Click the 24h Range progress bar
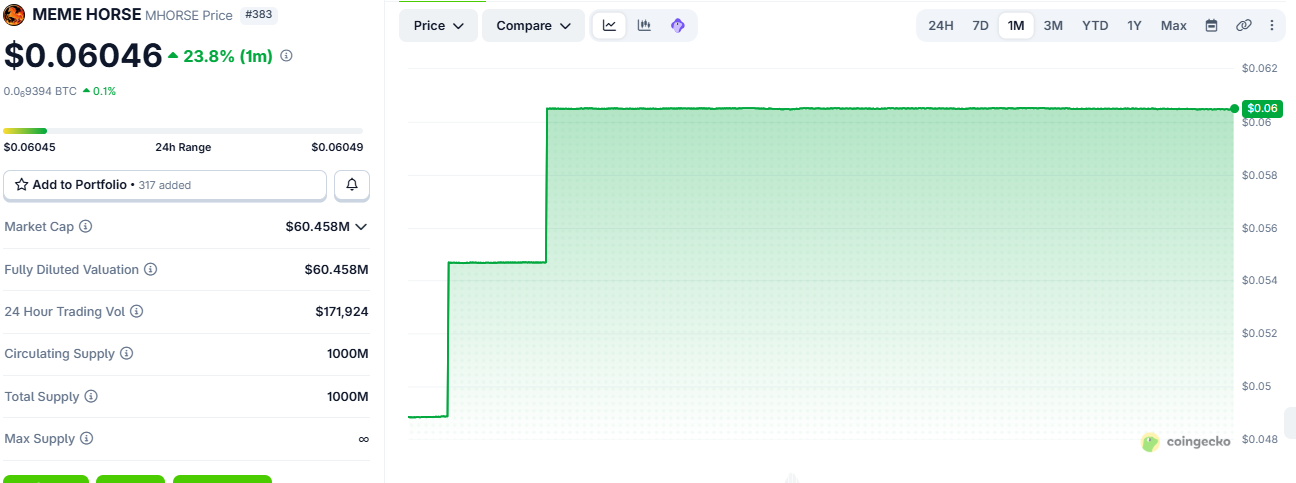Viewport: 1296px width, 483px height. (183, 130)
